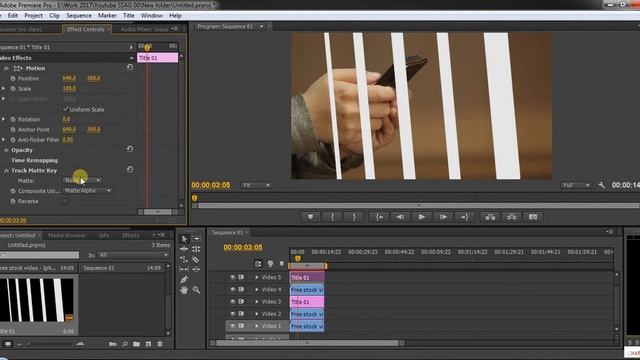The image size is (640, 360).
Task: Step forward one frame
Action: (x=443, y=217)
